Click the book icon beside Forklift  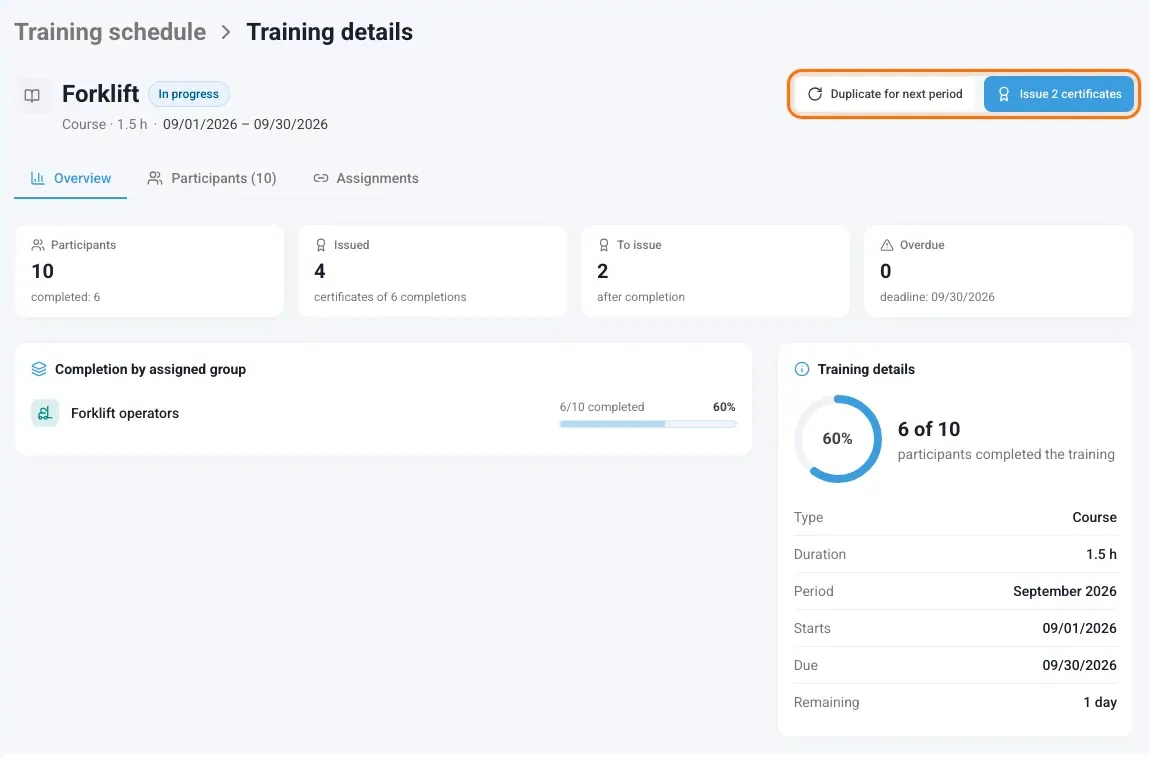tap(32, 95)
